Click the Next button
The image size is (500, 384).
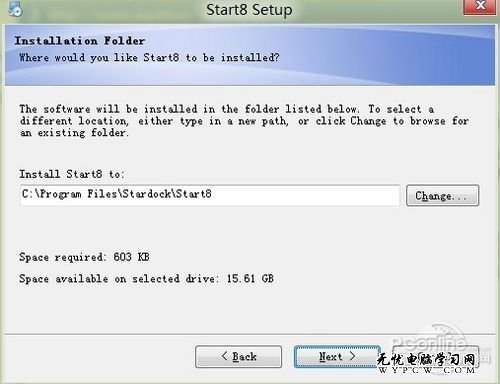click(x=337, y=357)
